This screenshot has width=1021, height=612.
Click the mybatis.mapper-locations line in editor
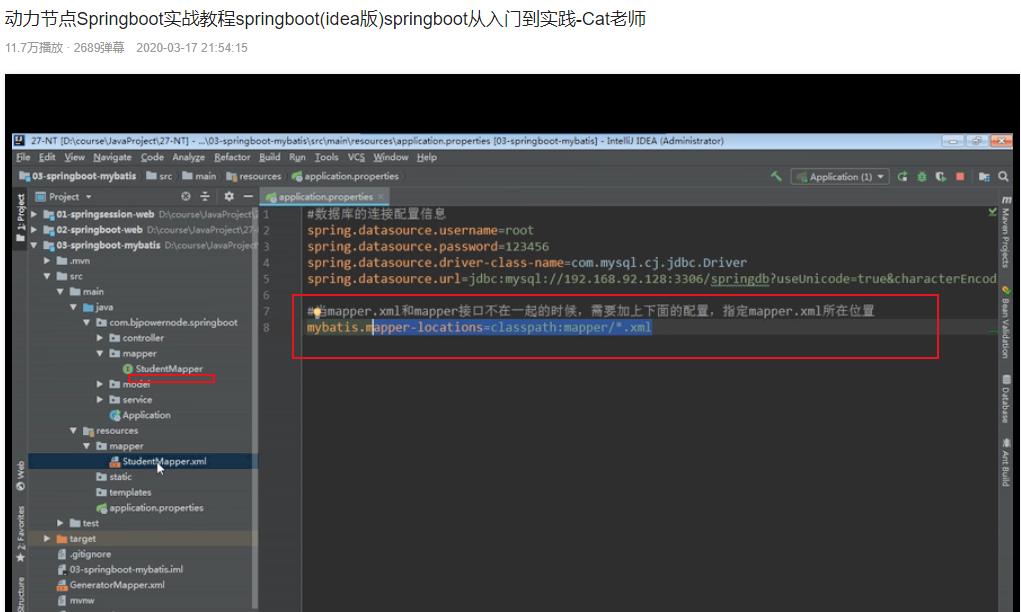click(479, 327)
